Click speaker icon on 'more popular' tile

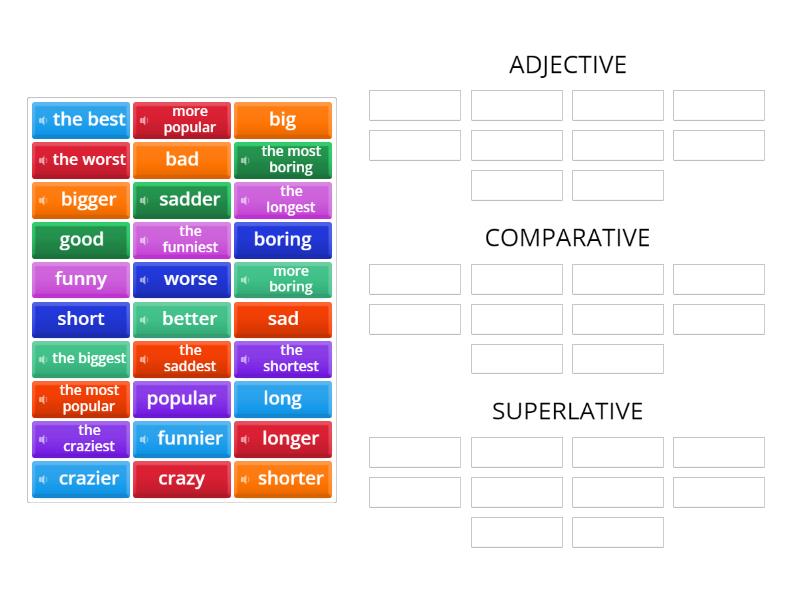144,120
